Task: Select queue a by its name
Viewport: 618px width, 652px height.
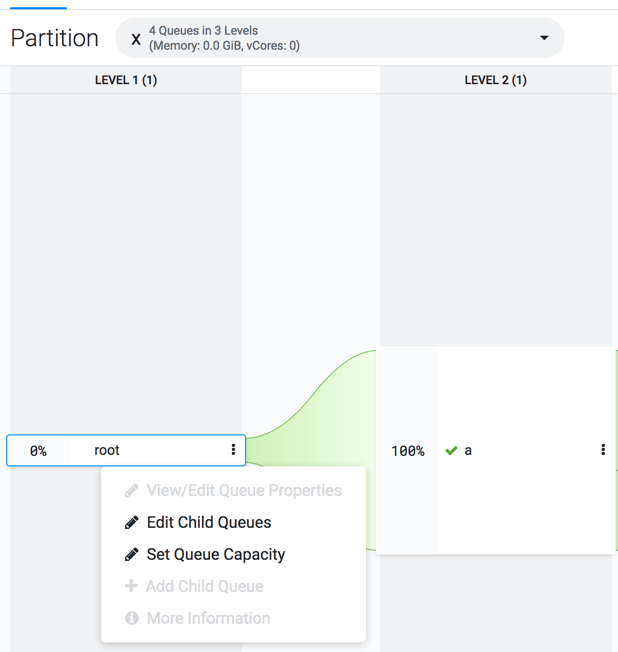Action: tap(468, 451)
